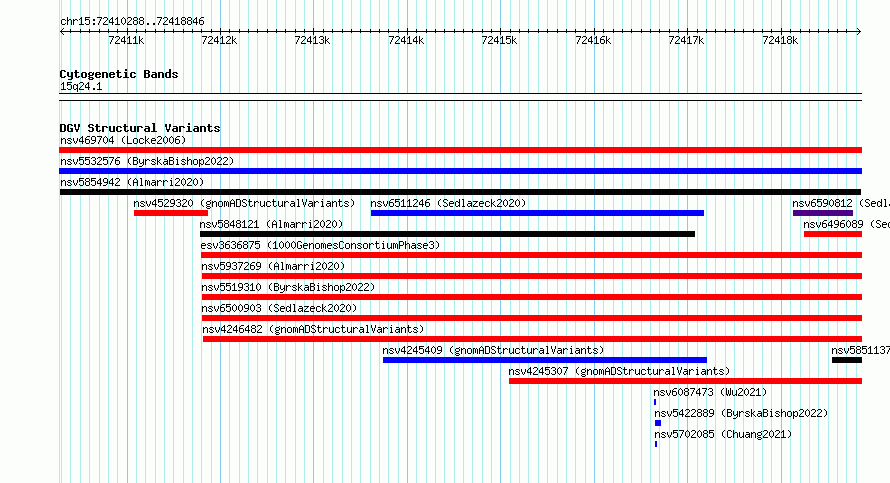
Task: Click the nsv469704 (Locke2006) red variant bar
Action: [x=460, y=150]
